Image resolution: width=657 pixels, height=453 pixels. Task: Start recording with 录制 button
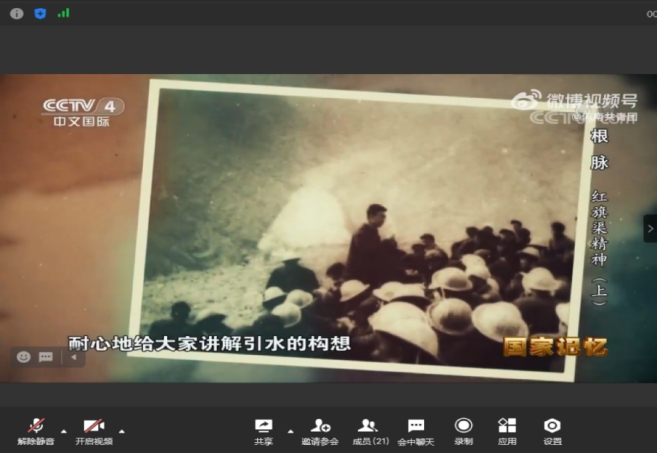point(463,430)
